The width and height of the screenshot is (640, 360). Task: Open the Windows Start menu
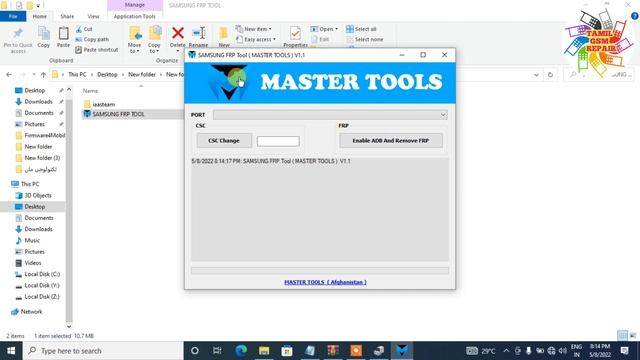[x=11, y=351]
